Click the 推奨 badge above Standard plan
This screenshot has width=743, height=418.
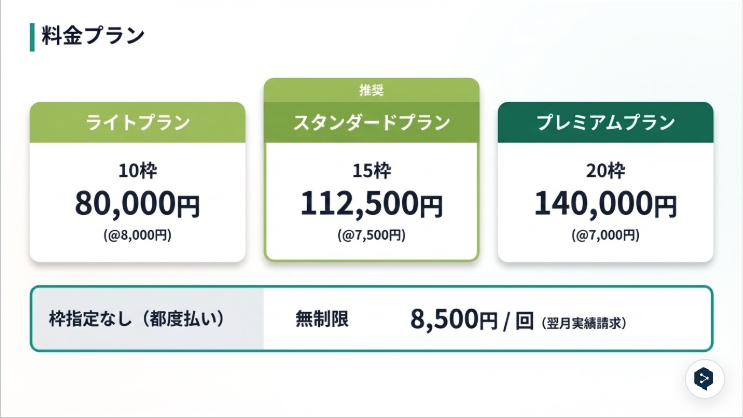[x=372, y=90]
